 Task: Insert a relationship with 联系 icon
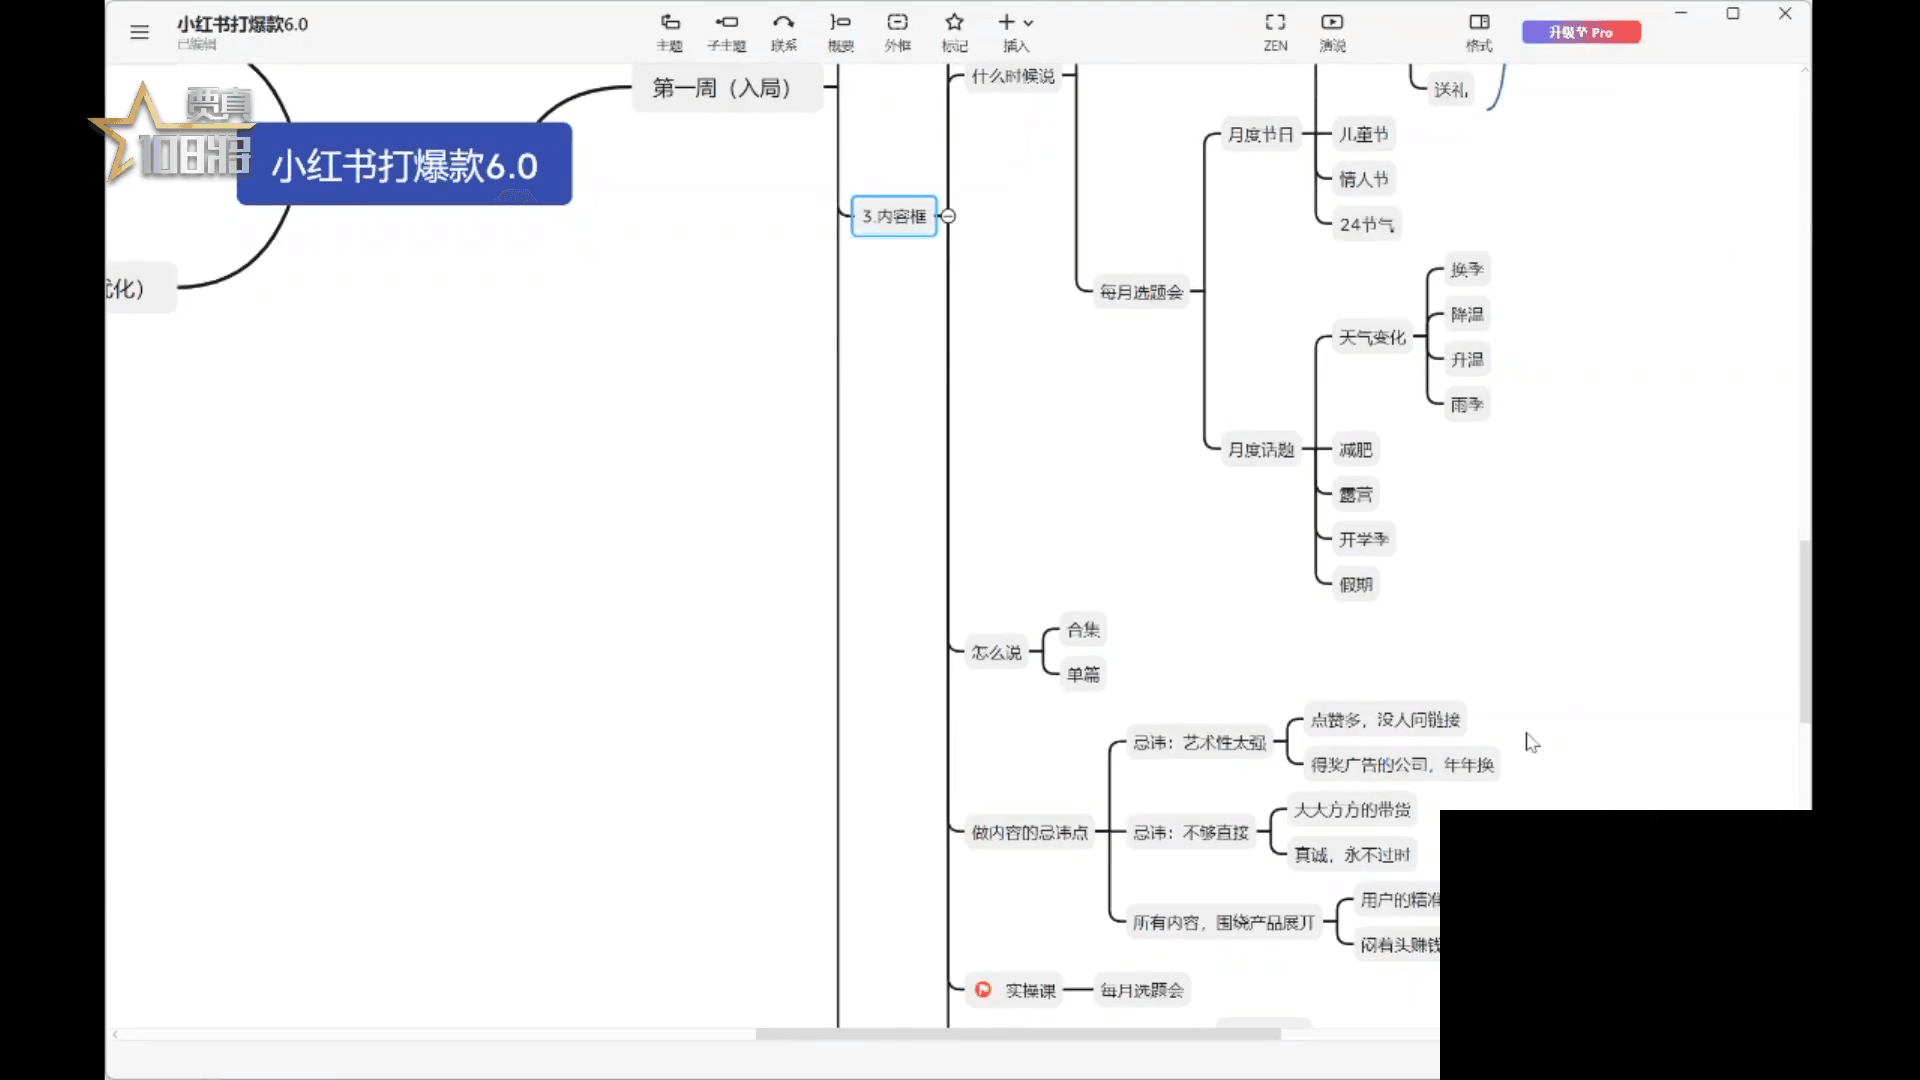784,32
